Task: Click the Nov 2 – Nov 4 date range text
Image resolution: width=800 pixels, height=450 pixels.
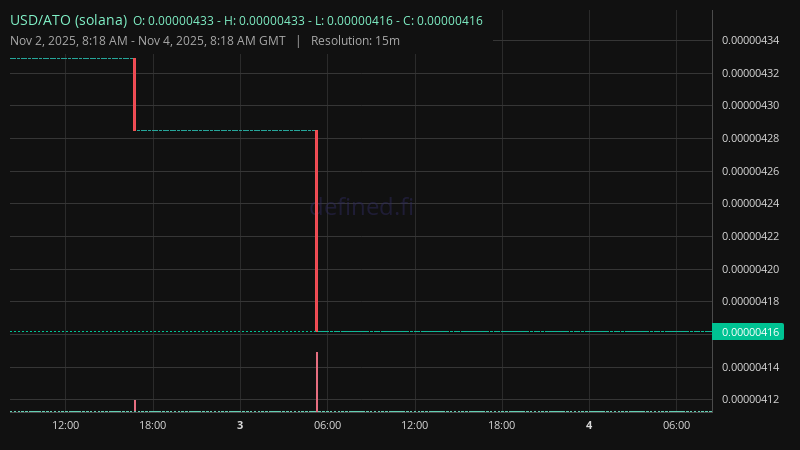Action: [147, 40]
